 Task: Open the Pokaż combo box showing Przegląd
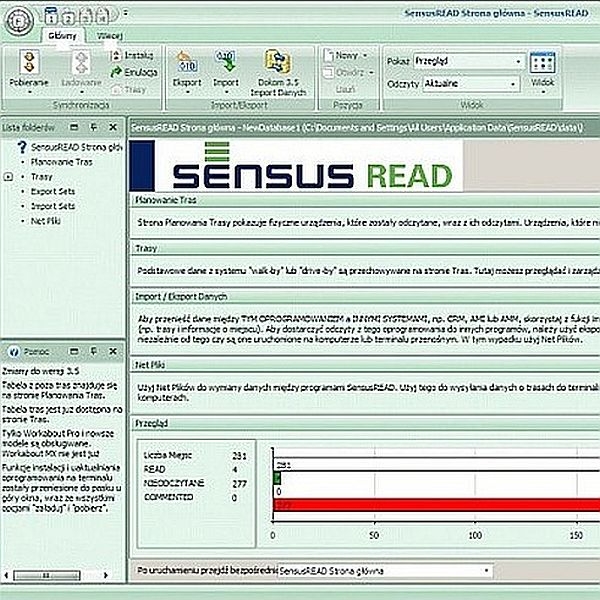pyautogui.click(x=470, y=61)
